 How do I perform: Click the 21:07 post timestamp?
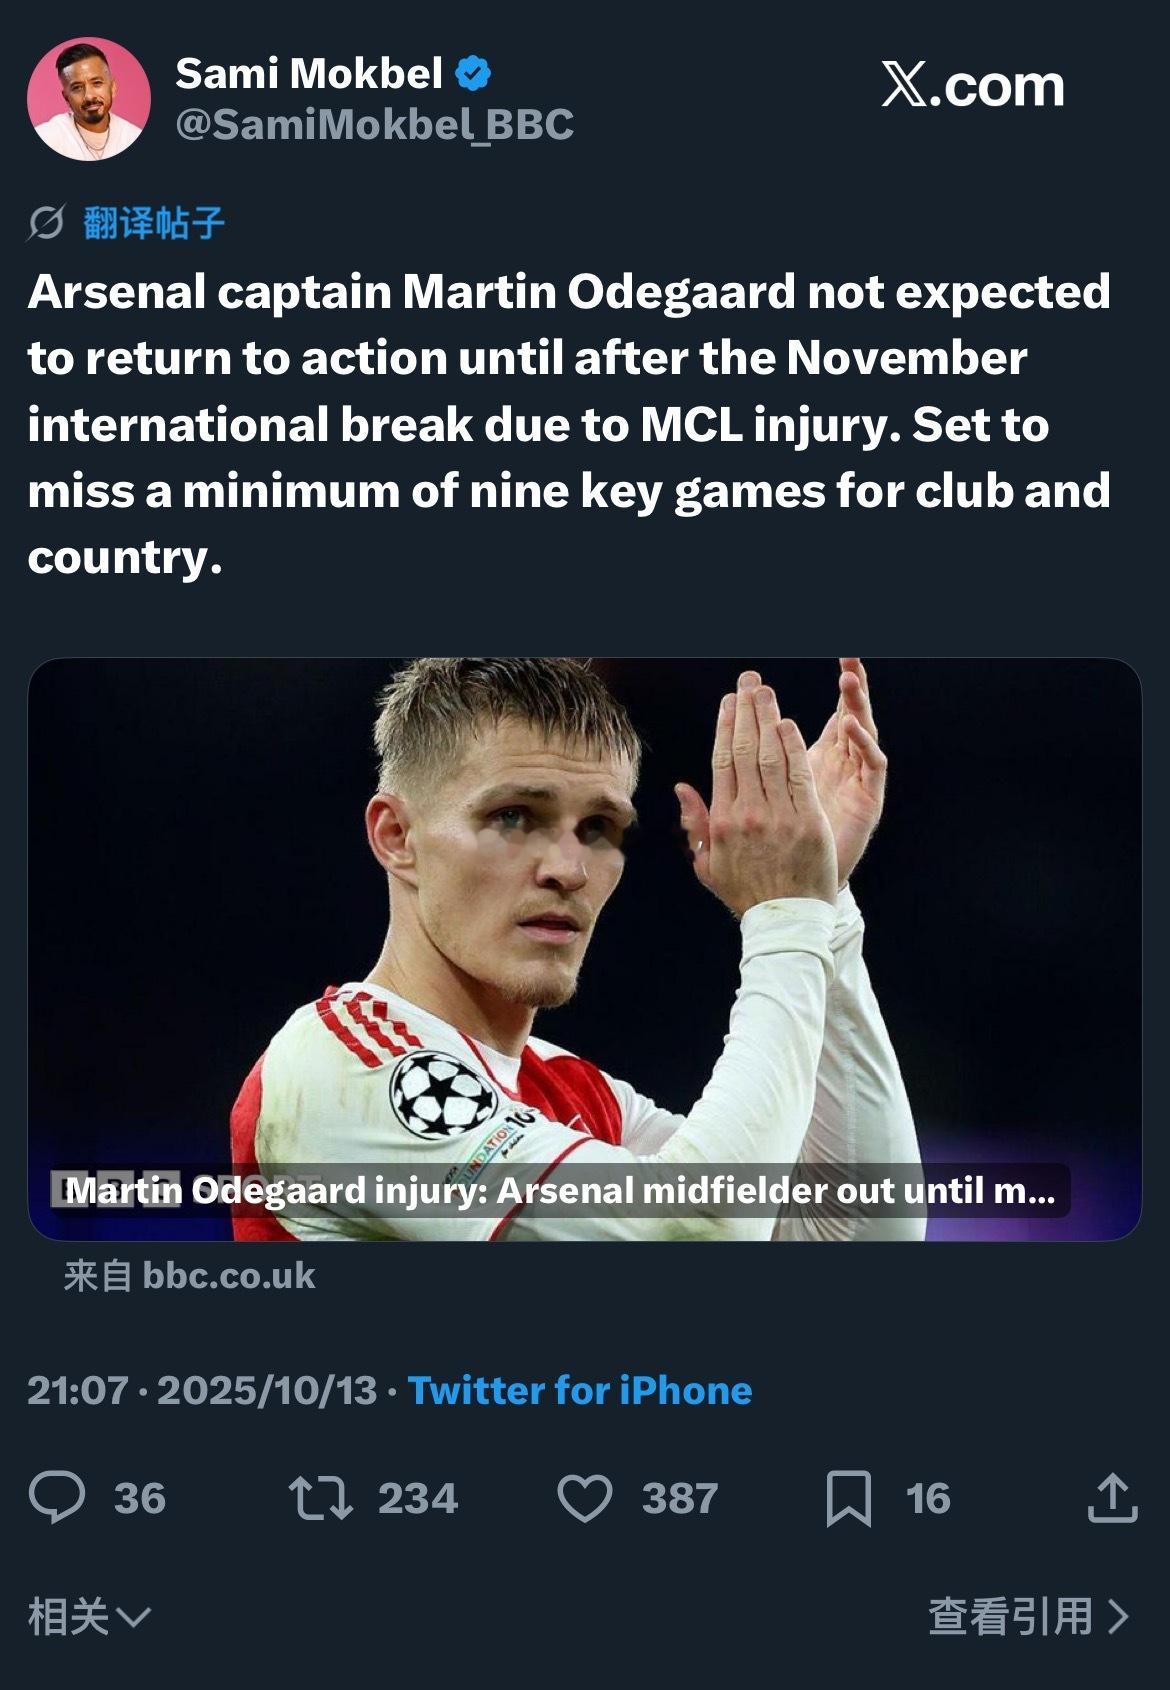(78, 1390)
